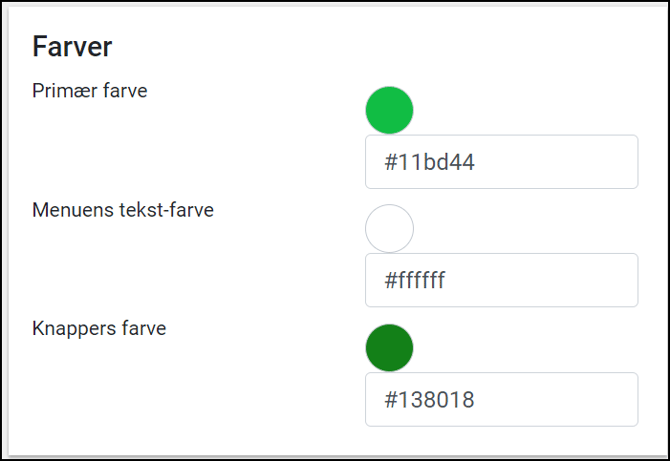The image size is (670, 461).
Task: Change button color via dark green circle
Action: (389, 347)
